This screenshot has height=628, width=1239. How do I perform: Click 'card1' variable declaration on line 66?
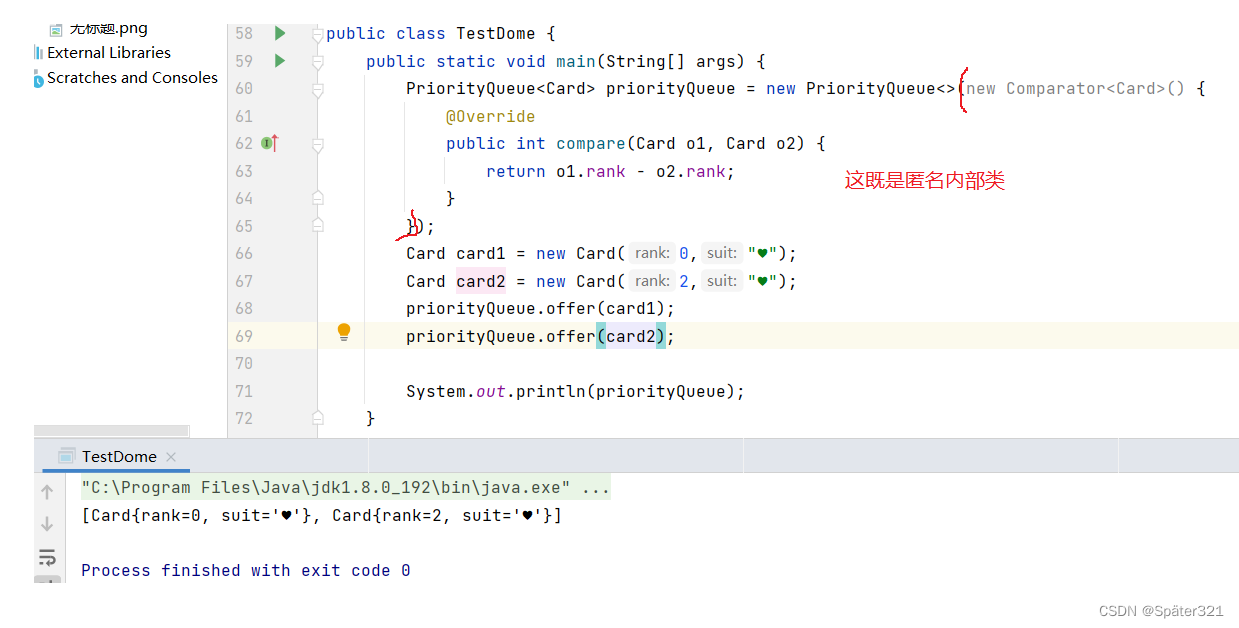[481, 254]
